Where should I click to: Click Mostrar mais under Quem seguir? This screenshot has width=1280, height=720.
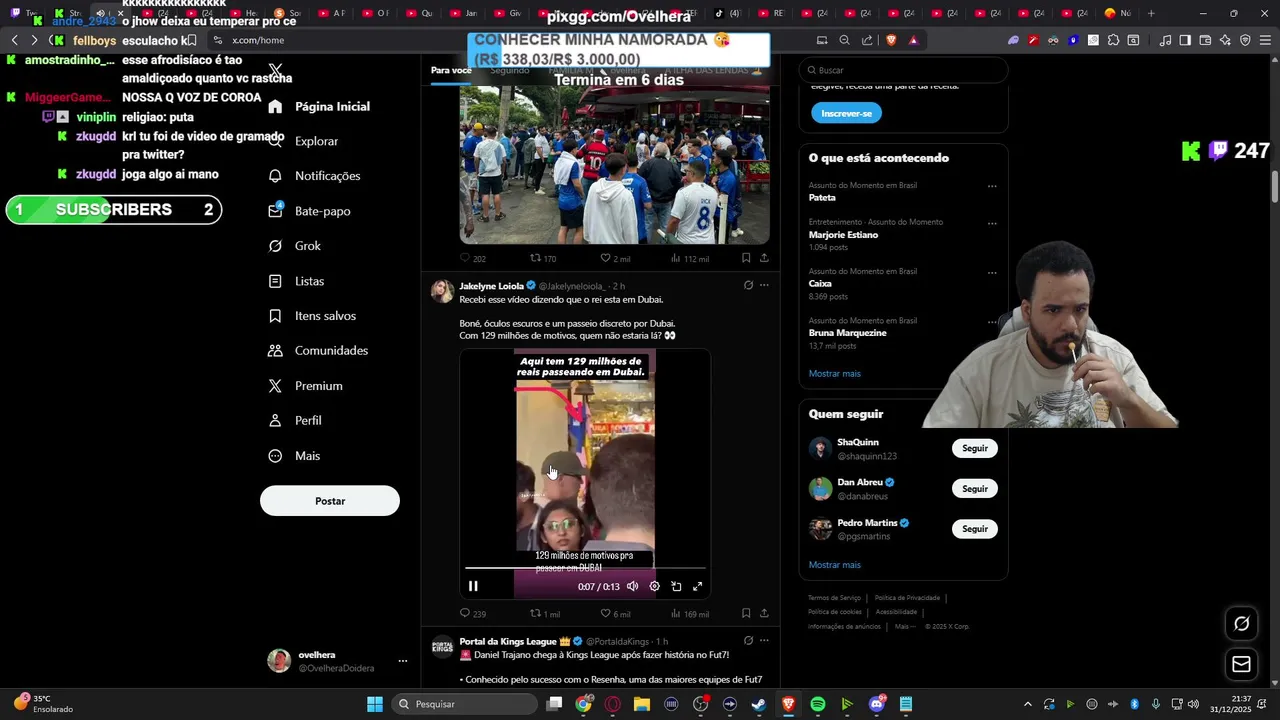(x=834, y=565)
